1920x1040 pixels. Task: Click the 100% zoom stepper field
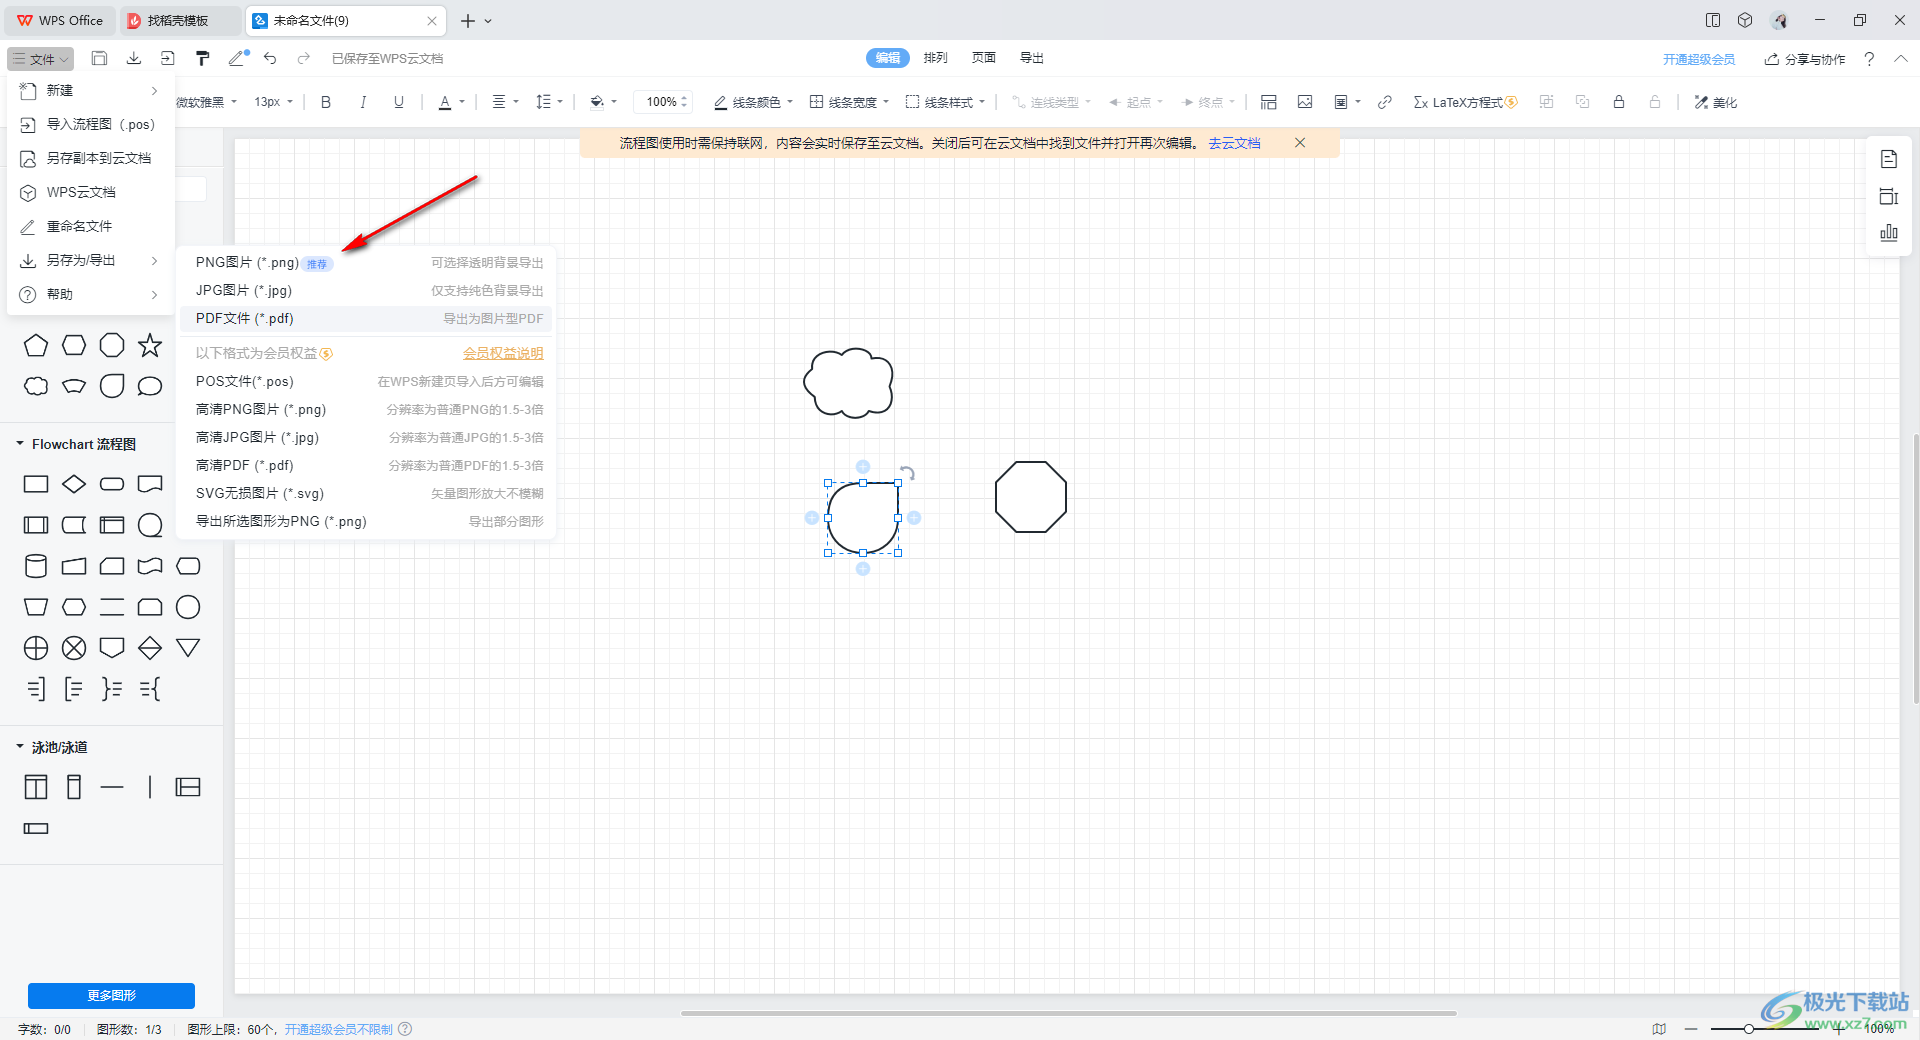(x=665, y=102)
